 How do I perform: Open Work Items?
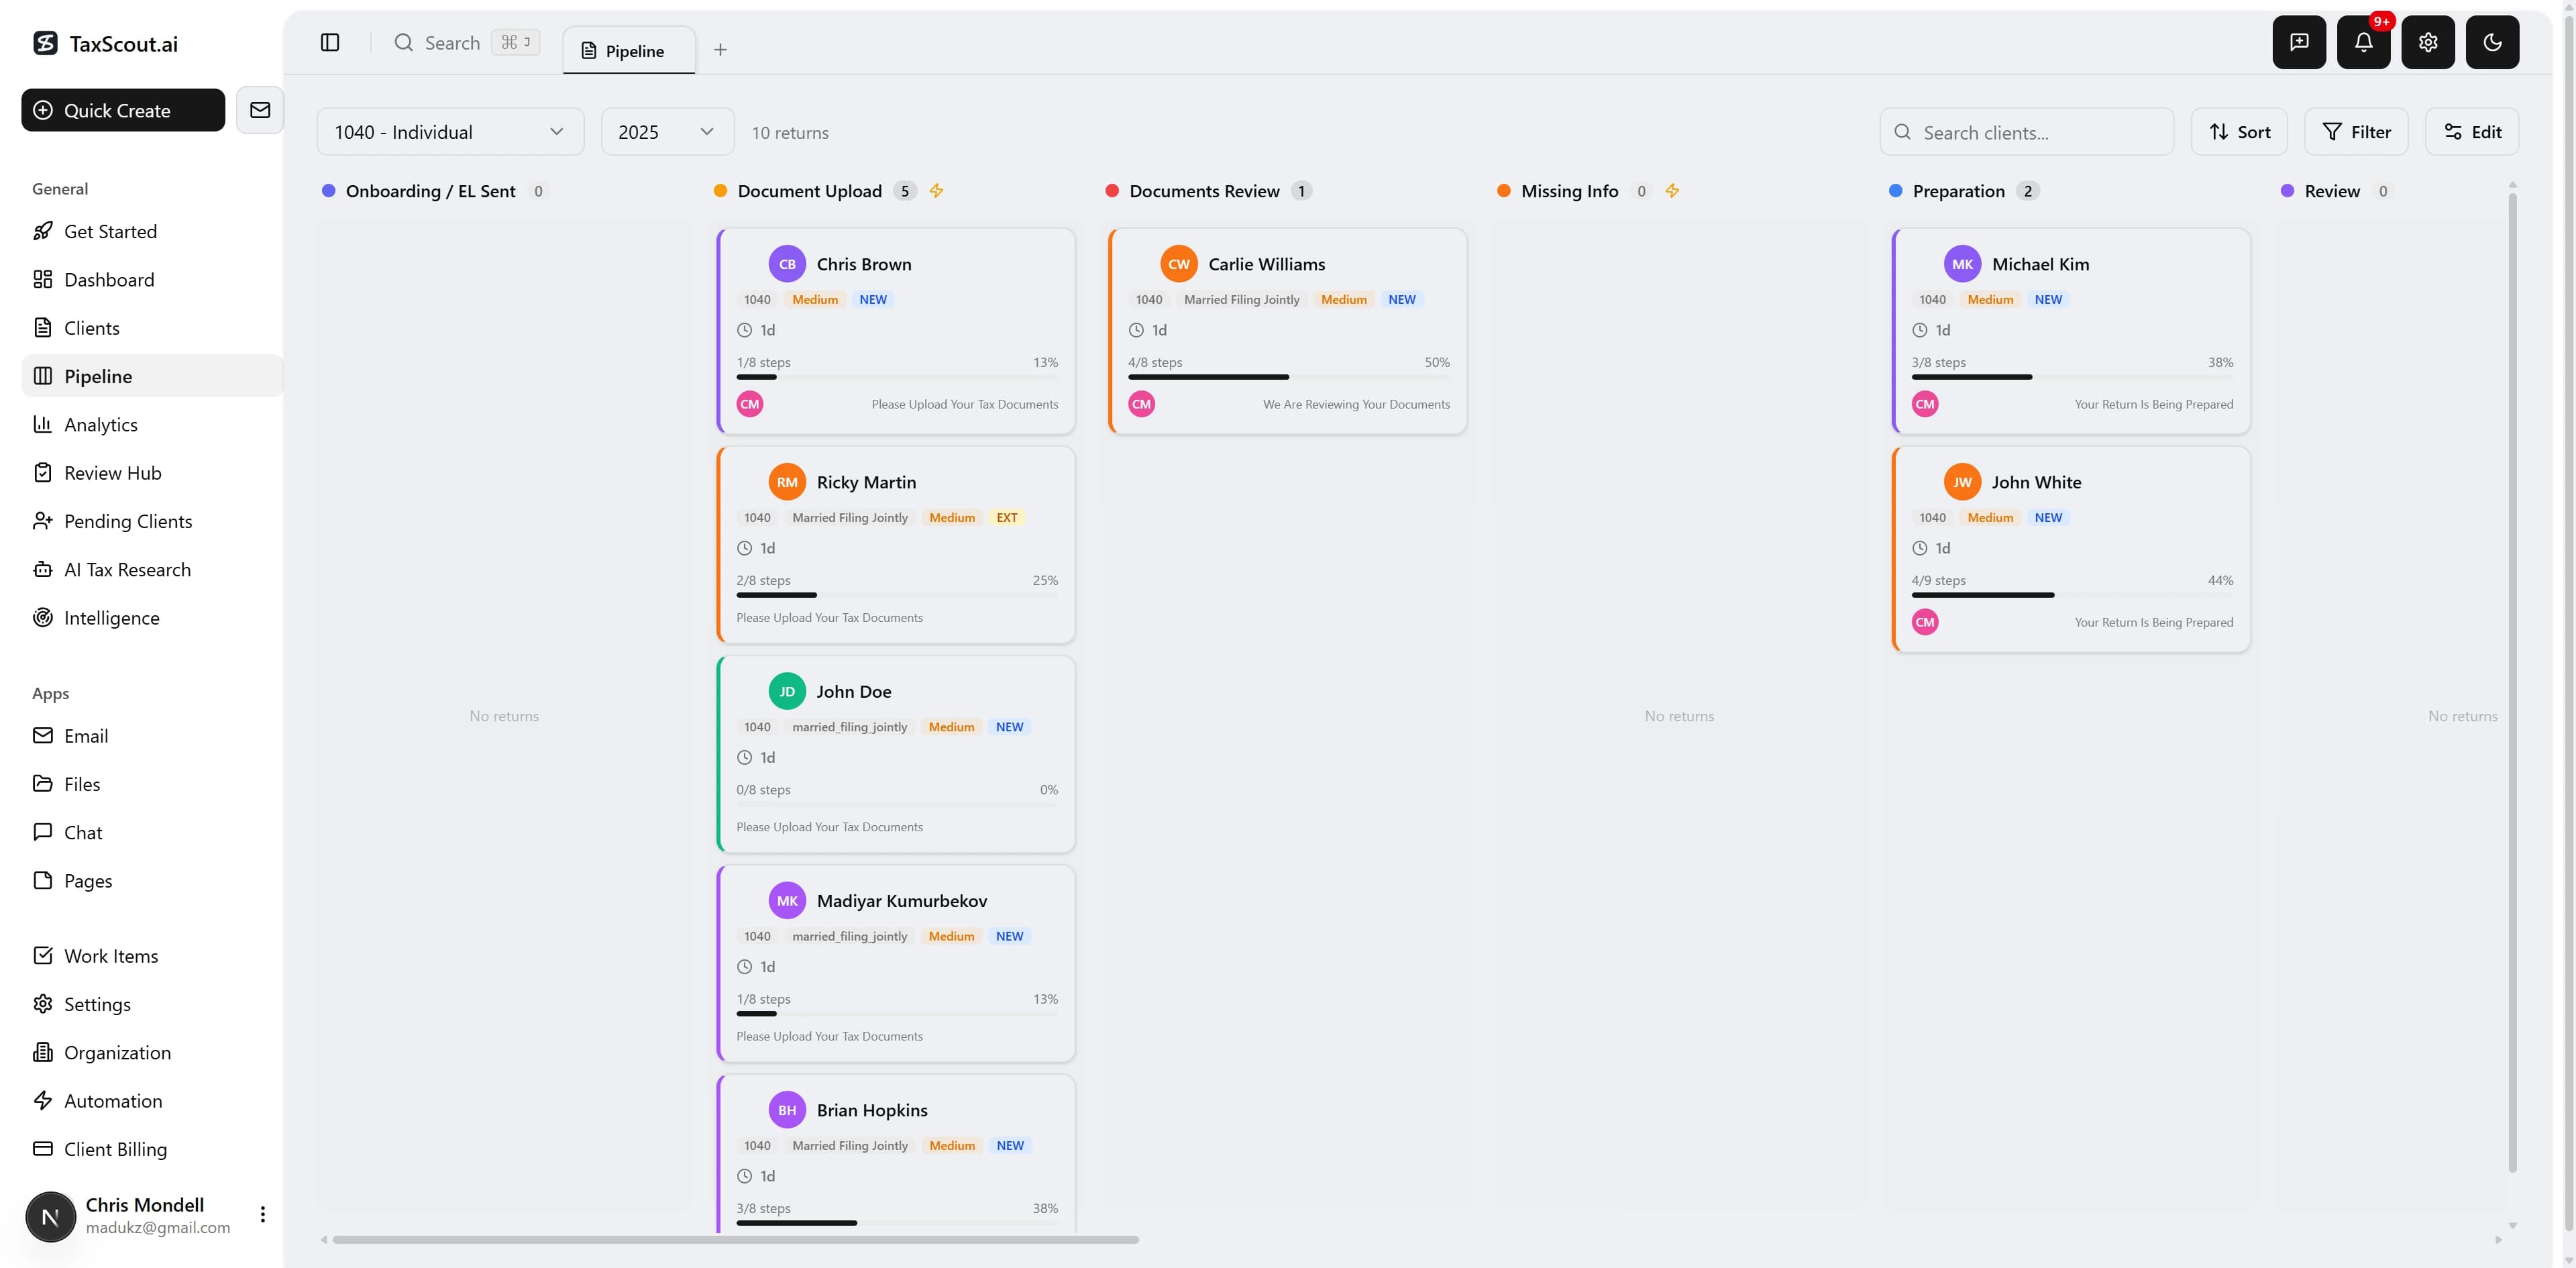coord(152,956)
